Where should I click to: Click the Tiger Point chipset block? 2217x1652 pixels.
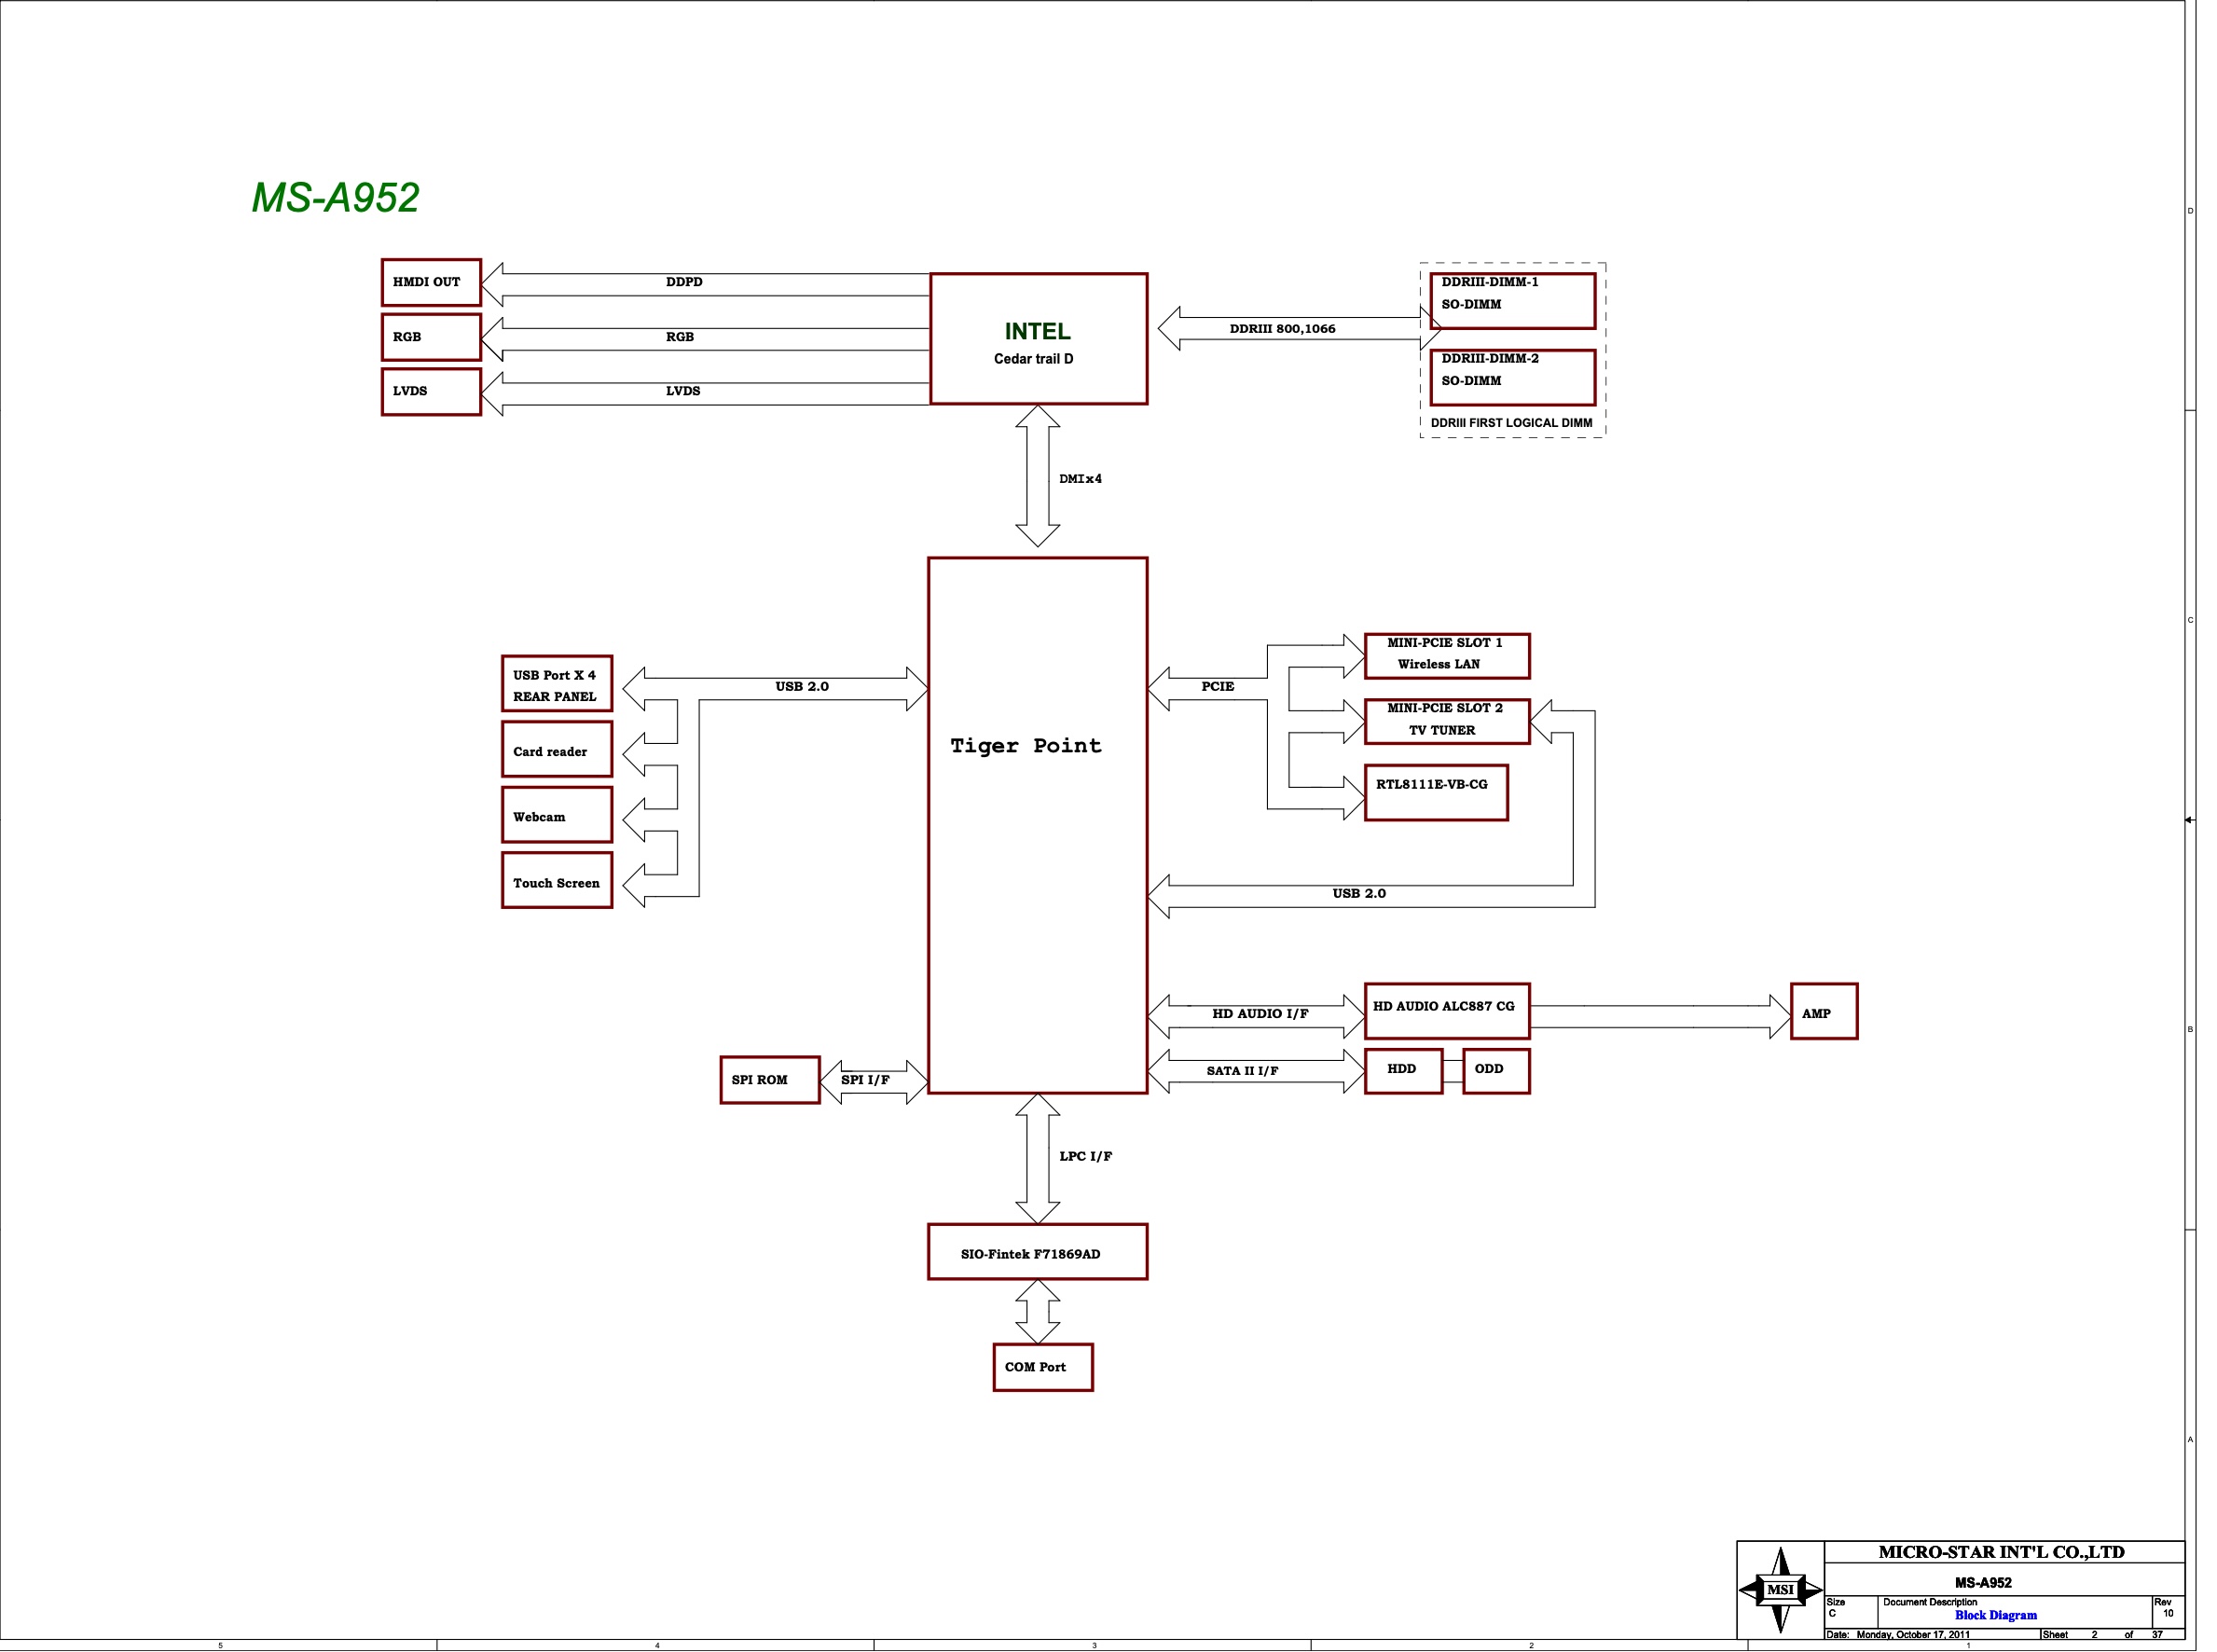click(x=1038, y=745)
